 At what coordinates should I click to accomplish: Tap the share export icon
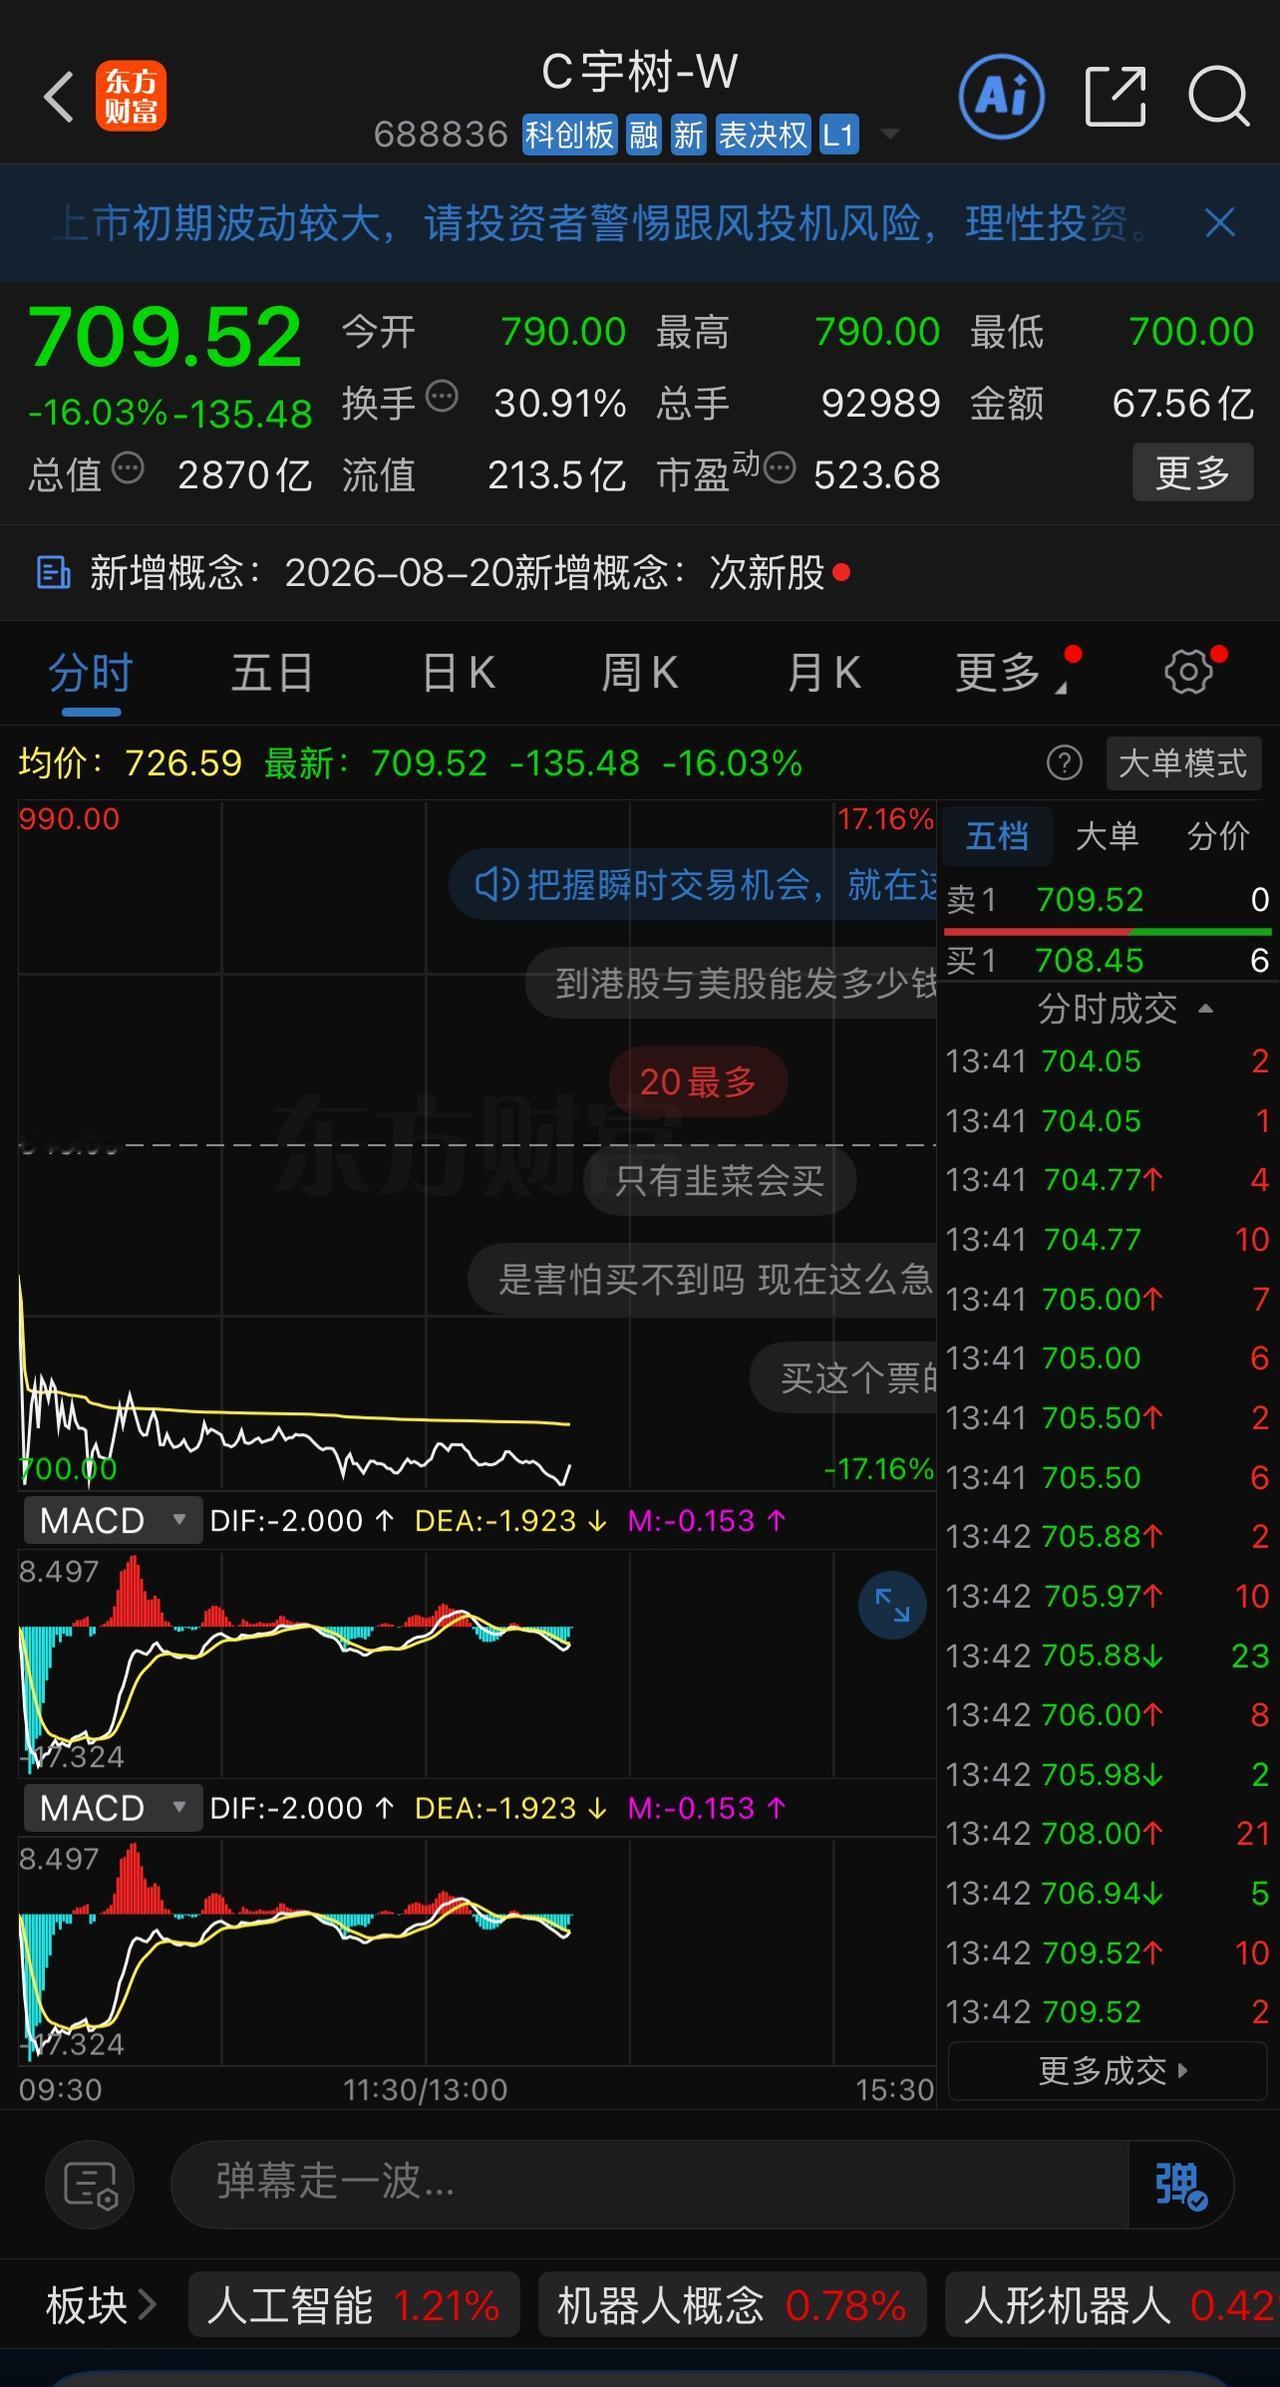tap(1115, 97)
